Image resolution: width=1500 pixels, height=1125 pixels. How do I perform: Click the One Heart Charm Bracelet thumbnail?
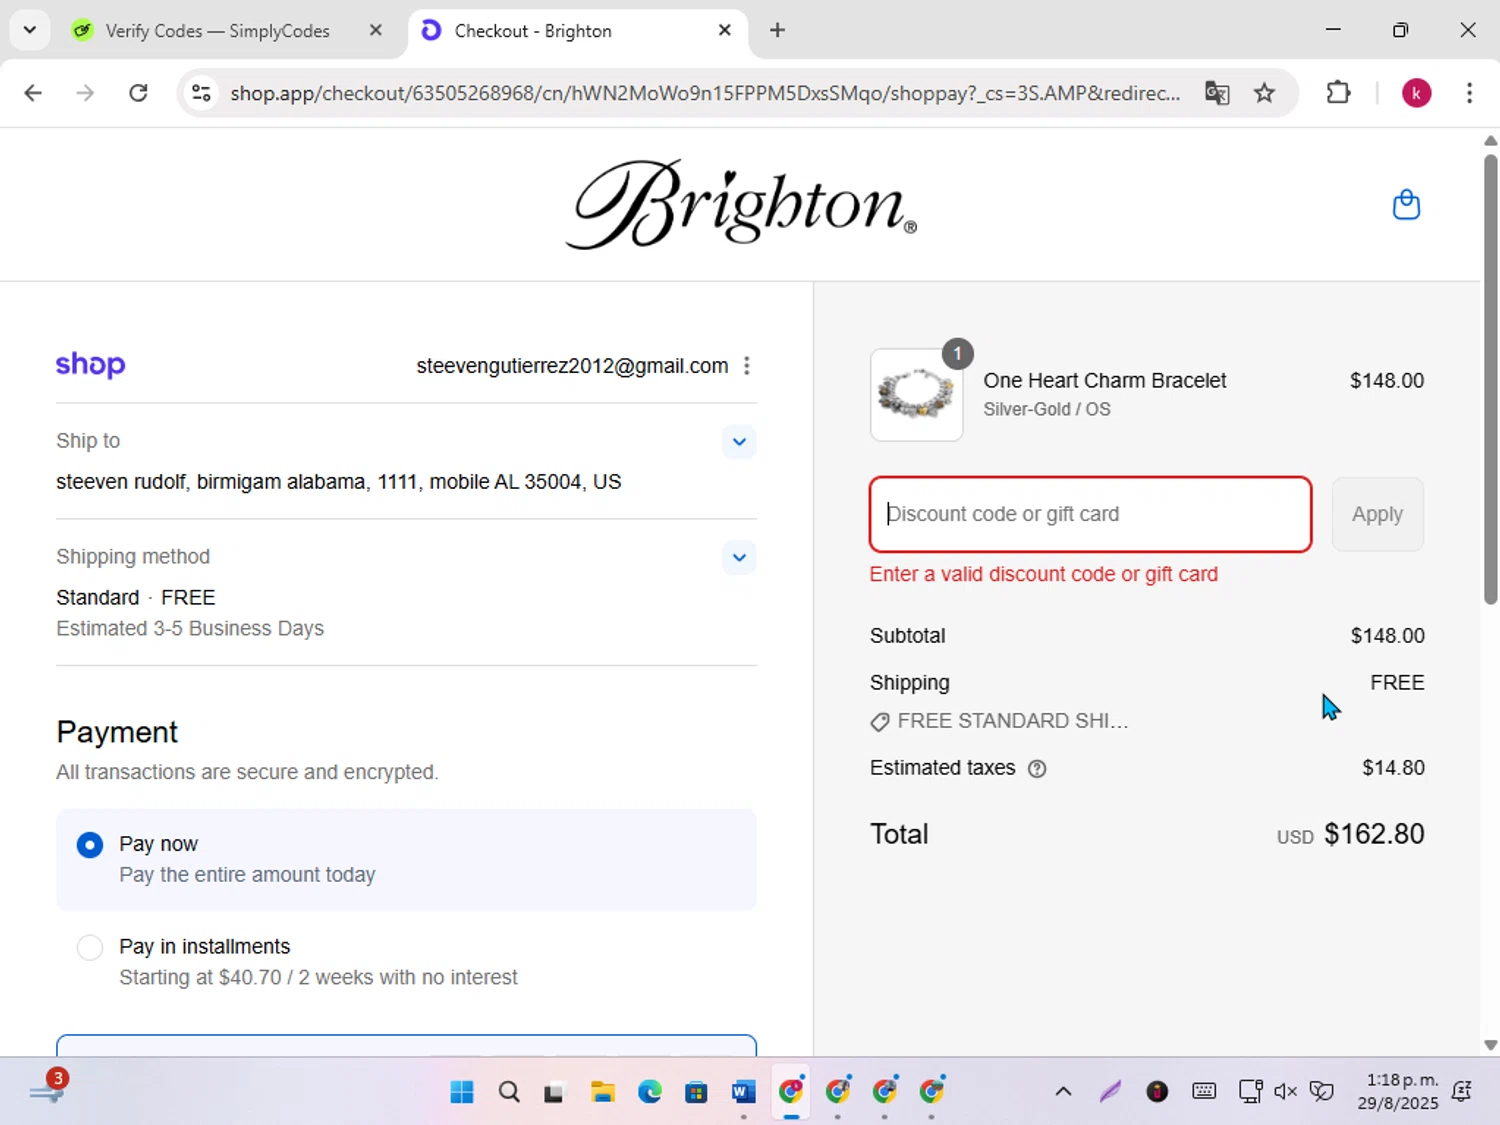916,394
